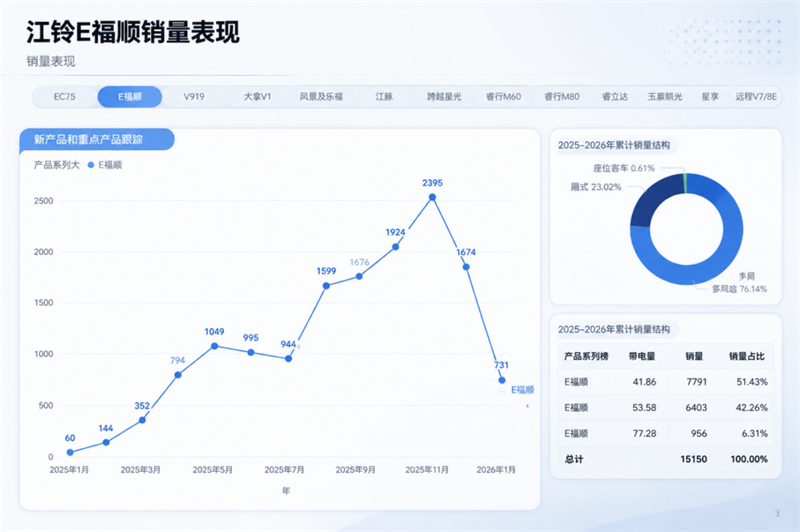Open the 风景及乐福 tab
This screenshot has height=532, width=800.
point(321,97)
